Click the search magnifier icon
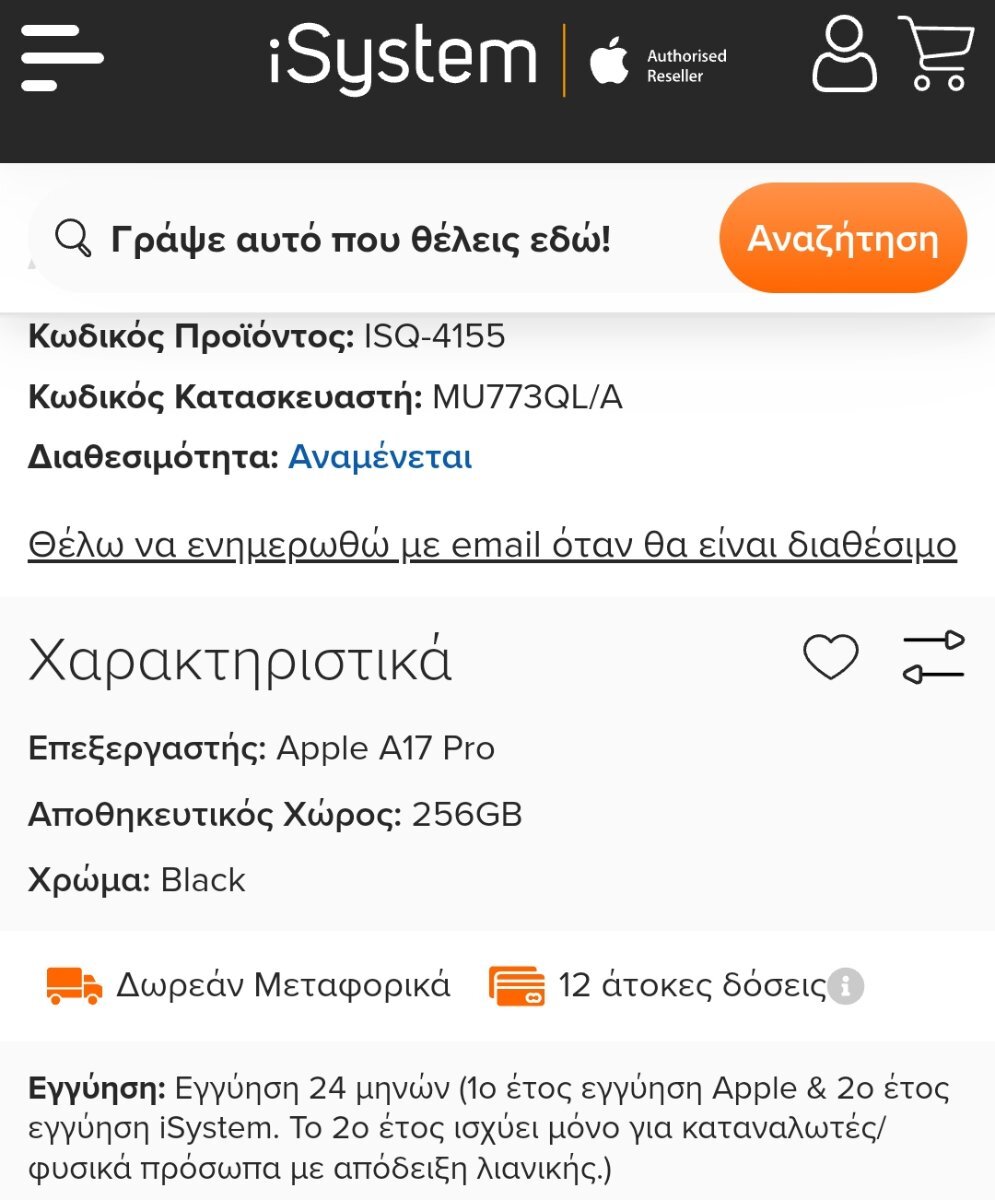The image size is (995, 1200). click(x=73, y=239)
